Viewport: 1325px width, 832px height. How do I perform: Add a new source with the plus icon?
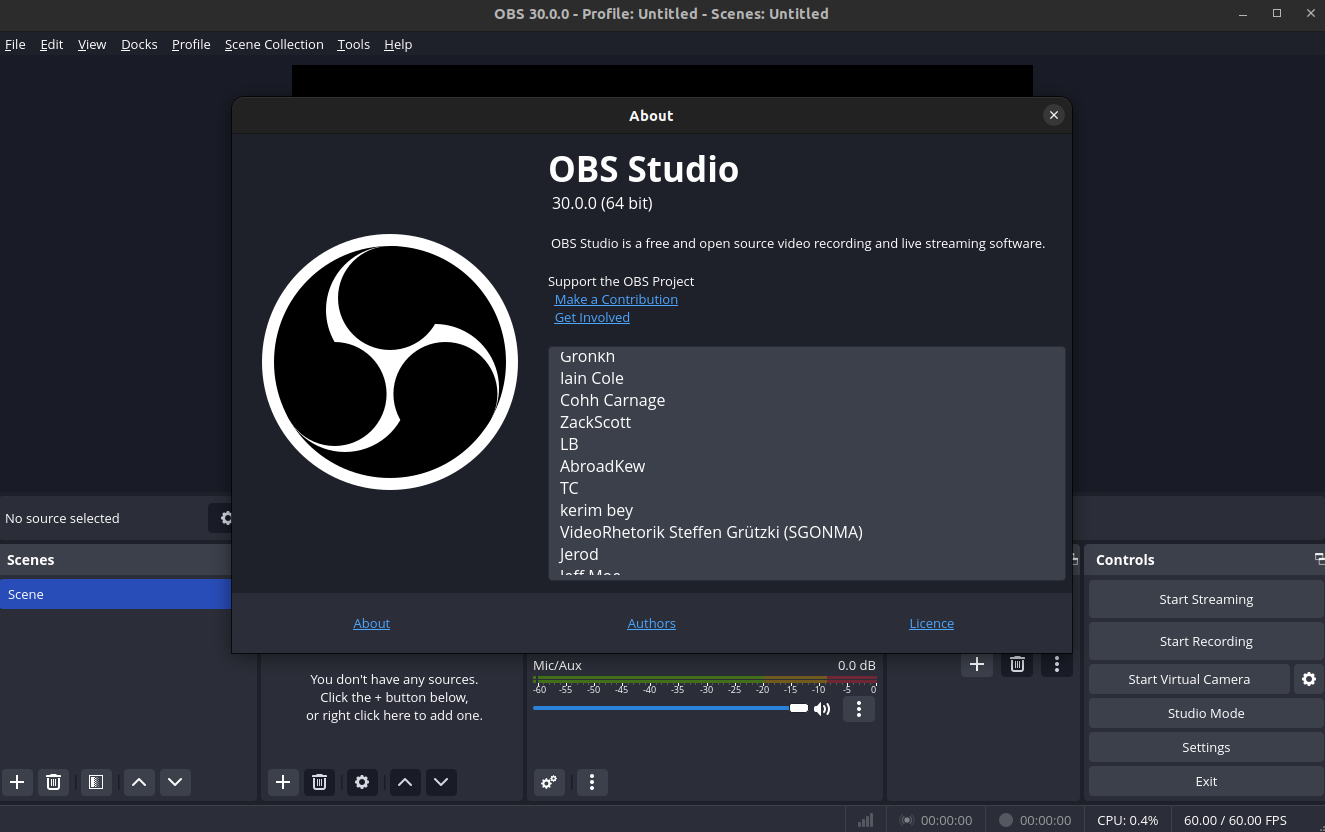click(x=283, y=782)
